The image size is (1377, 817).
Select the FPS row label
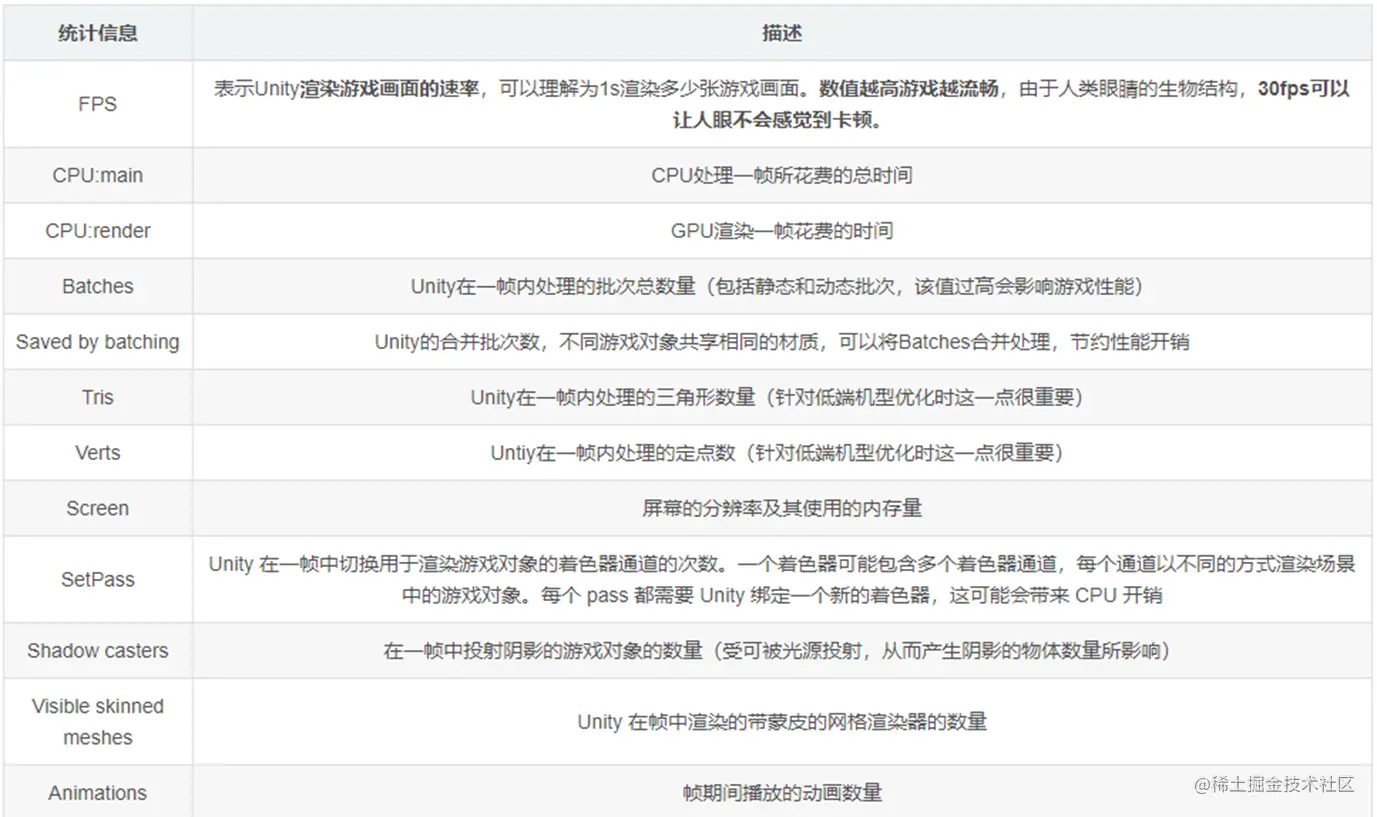coord(98,104)
